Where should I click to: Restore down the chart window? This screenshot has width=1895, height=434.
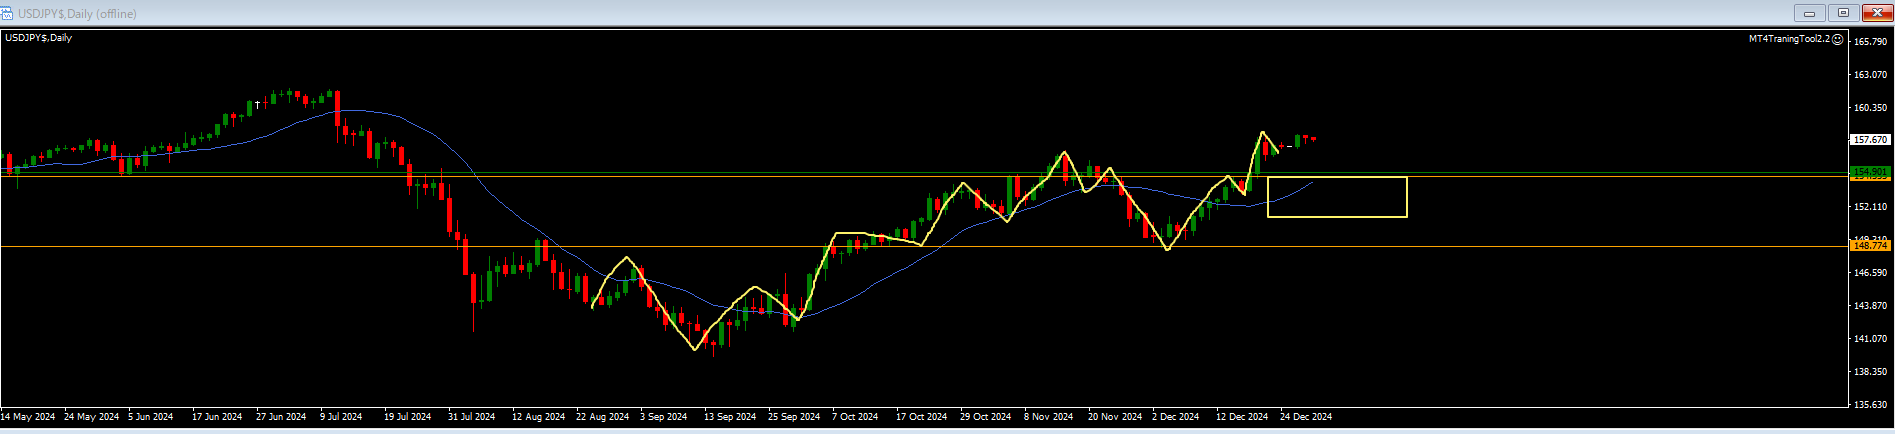click(x=1844, y=13)
